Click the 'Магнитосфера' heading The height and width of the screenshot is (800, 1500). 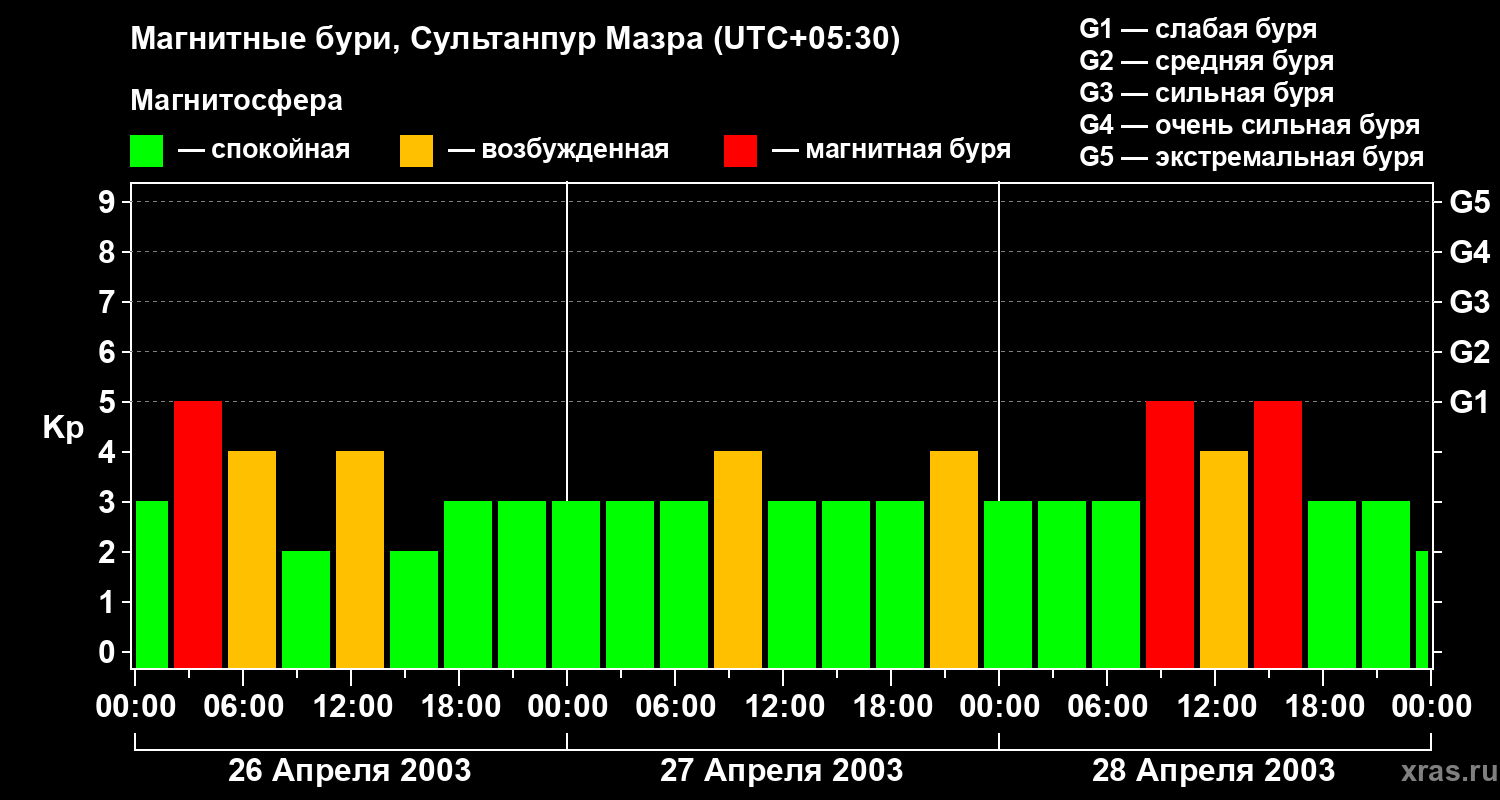pyautogui.click(x=237, y=101)
